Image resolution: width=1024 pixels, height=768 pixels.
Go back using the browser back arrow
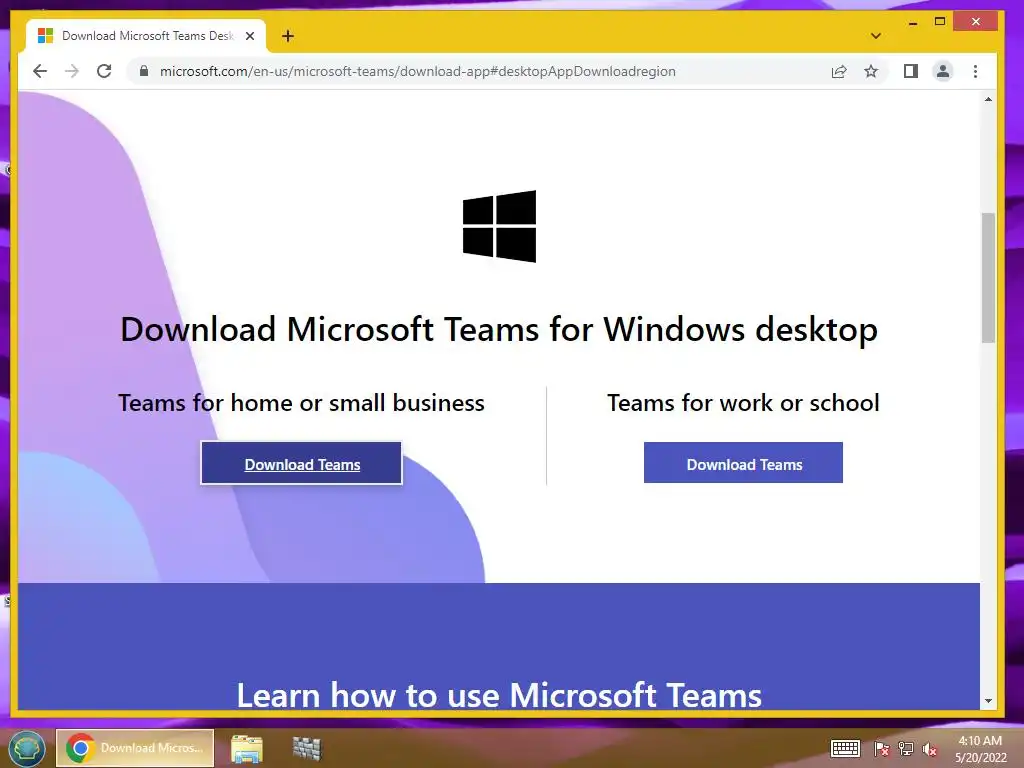[40, 71]
